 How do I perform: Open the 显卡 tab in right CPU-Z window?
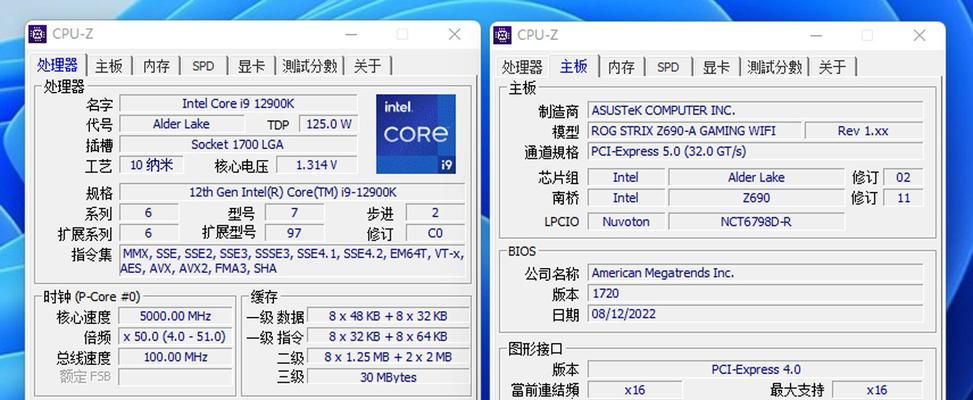tap(715, 66)
